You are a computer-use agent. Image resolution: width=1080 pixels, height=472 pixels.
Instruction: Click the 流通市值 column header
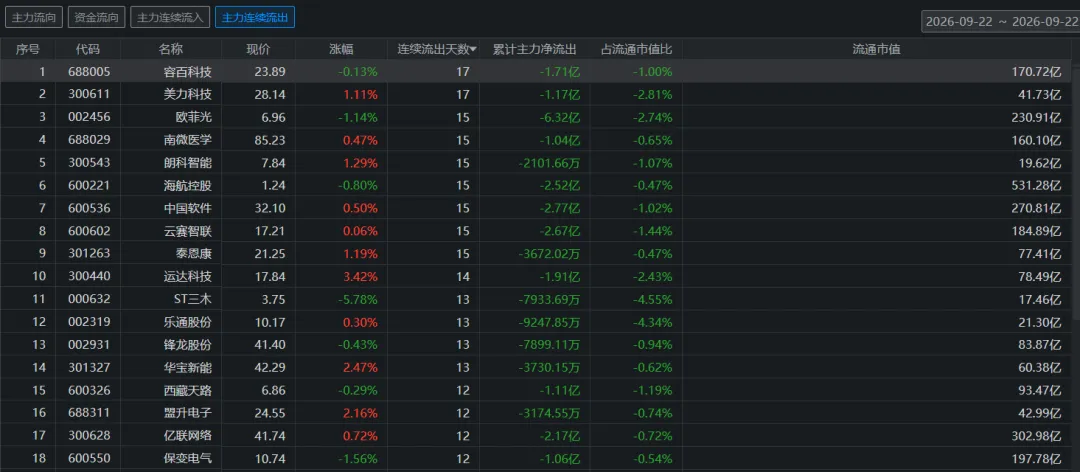(876, 50)
